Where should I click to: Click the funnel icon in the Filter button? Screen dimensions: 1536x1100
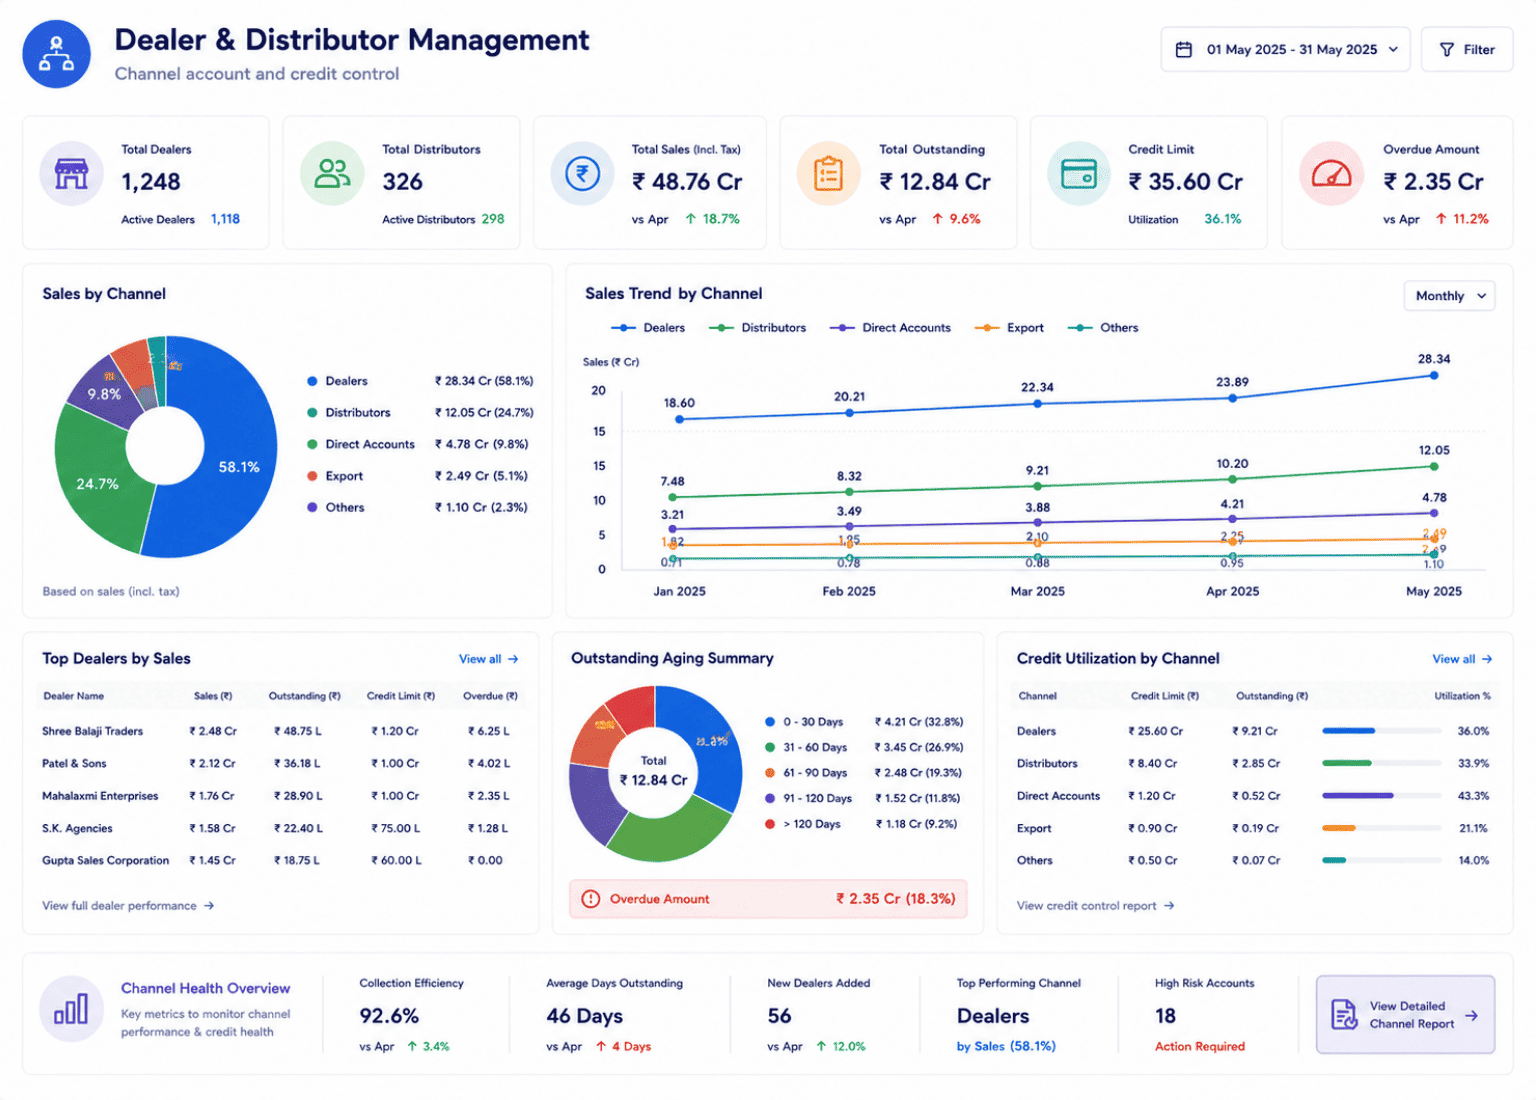point(1446,49)
